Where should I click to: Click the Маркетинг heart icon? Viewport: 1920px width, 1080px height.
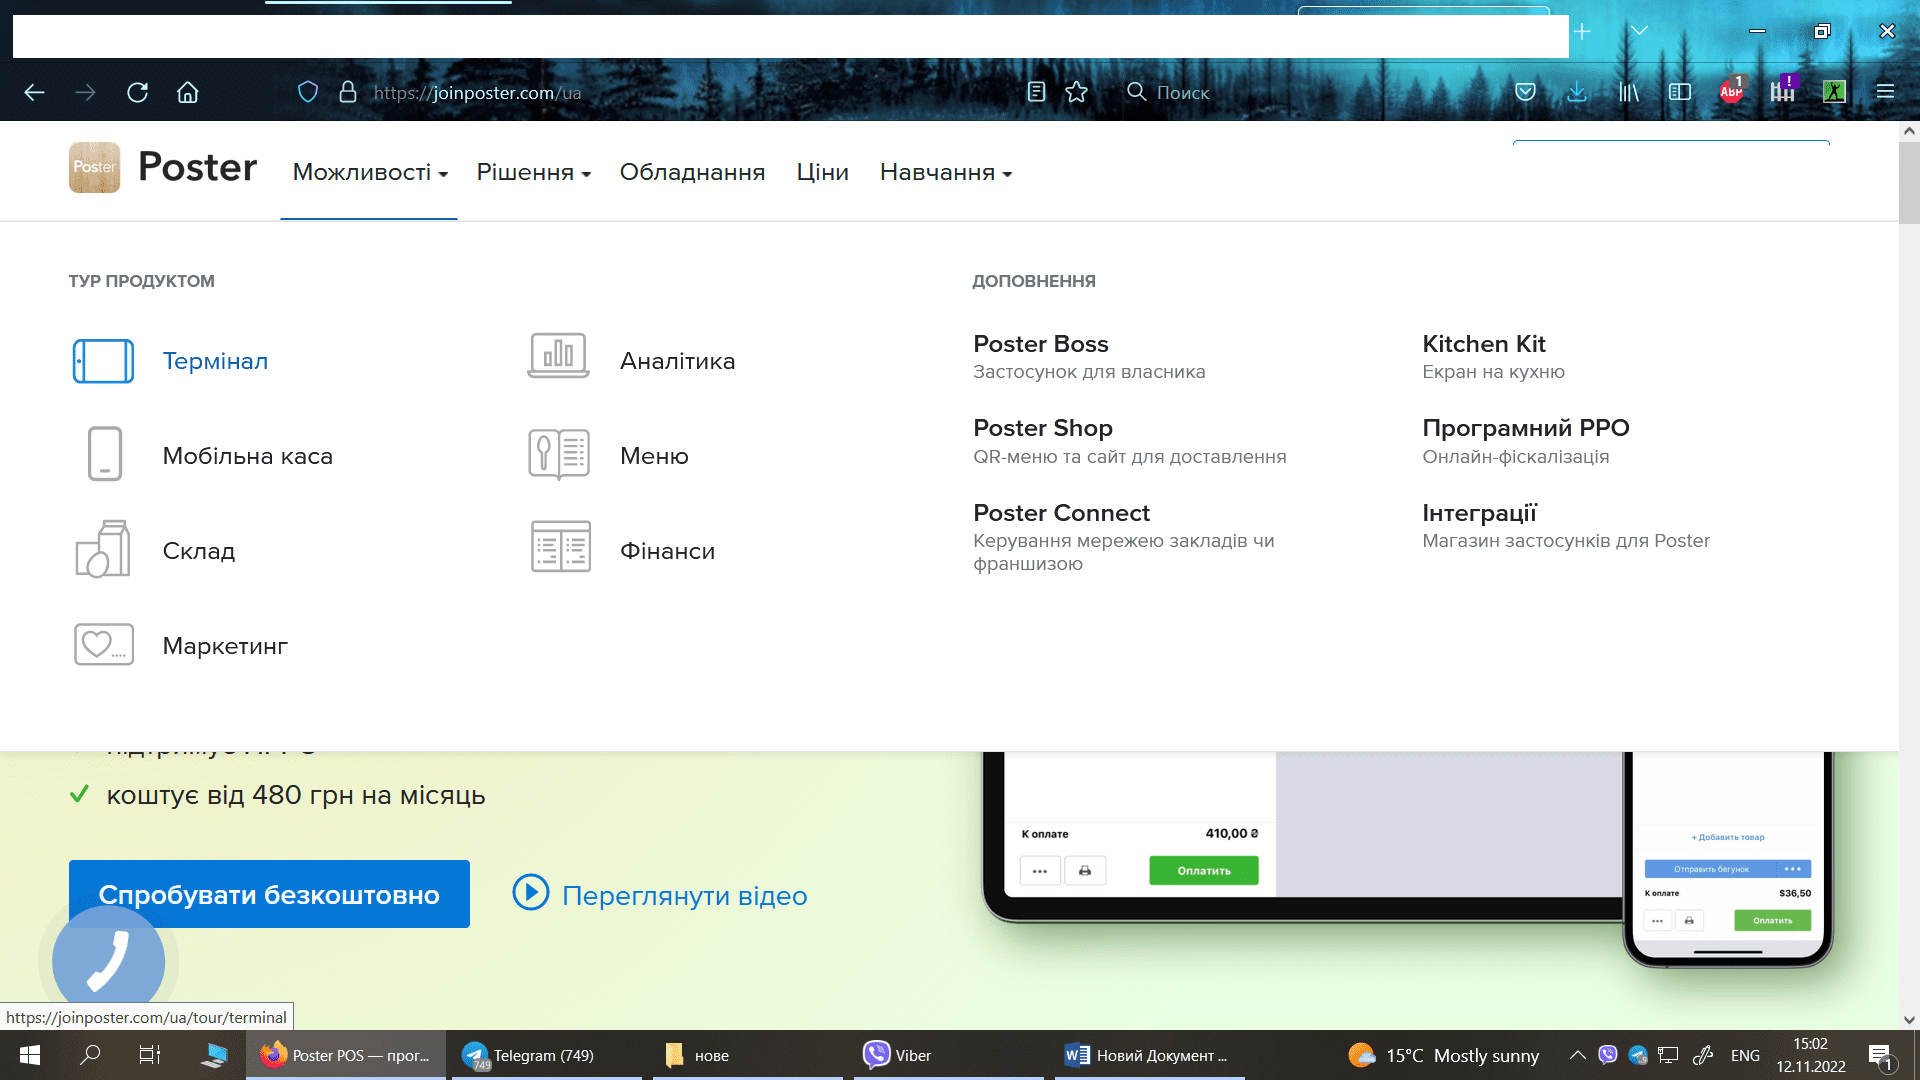(104, 645)
